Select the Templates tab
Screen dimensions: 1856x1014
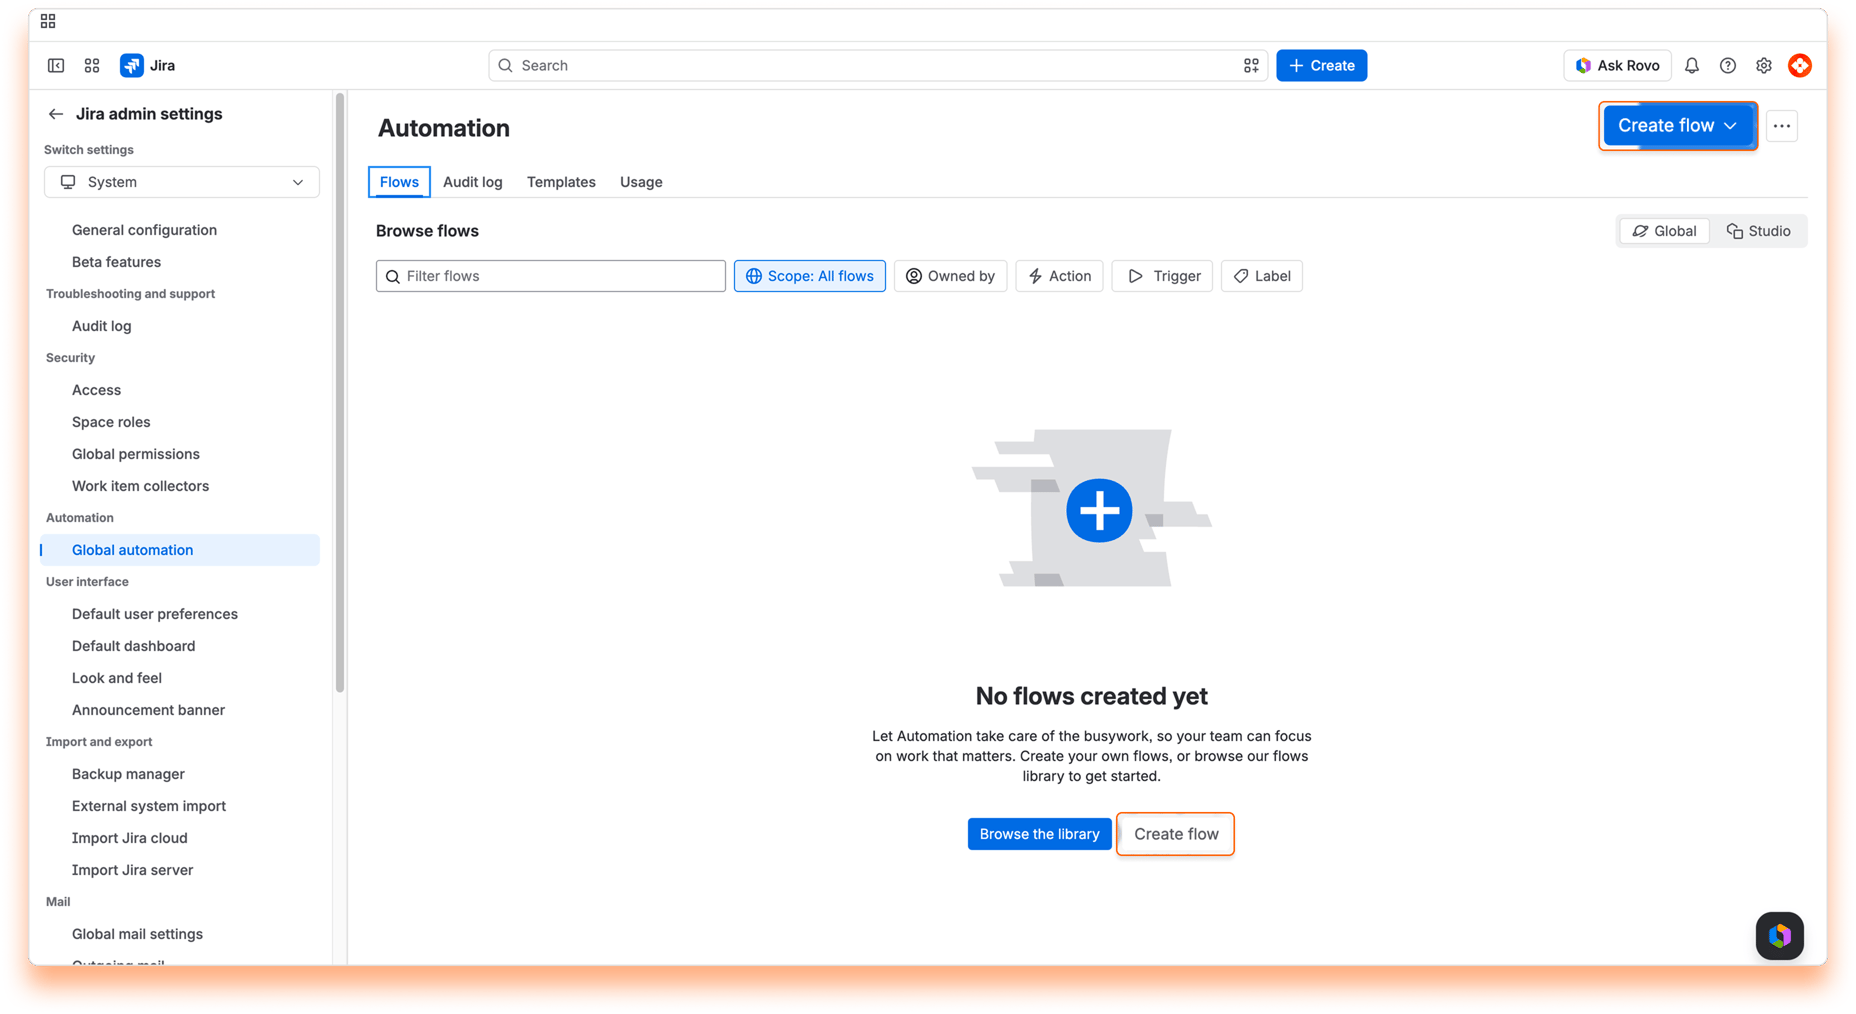[x=561, y=182]
